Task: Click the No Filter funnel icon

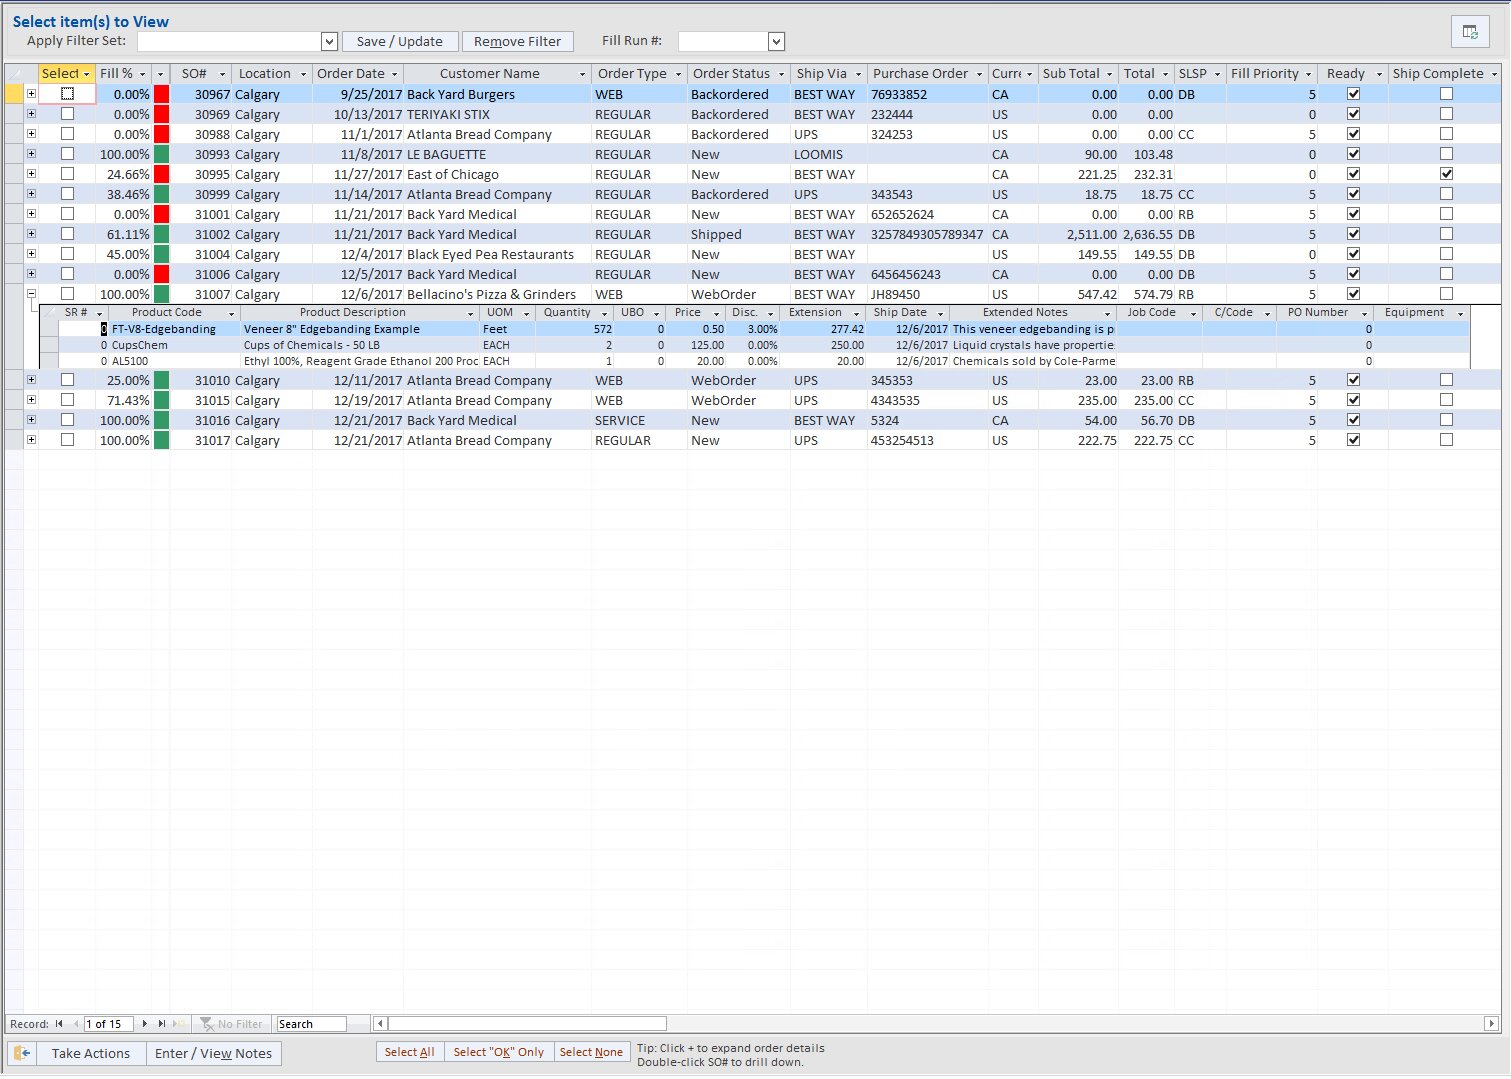Action: click(x=207, y=1024)
